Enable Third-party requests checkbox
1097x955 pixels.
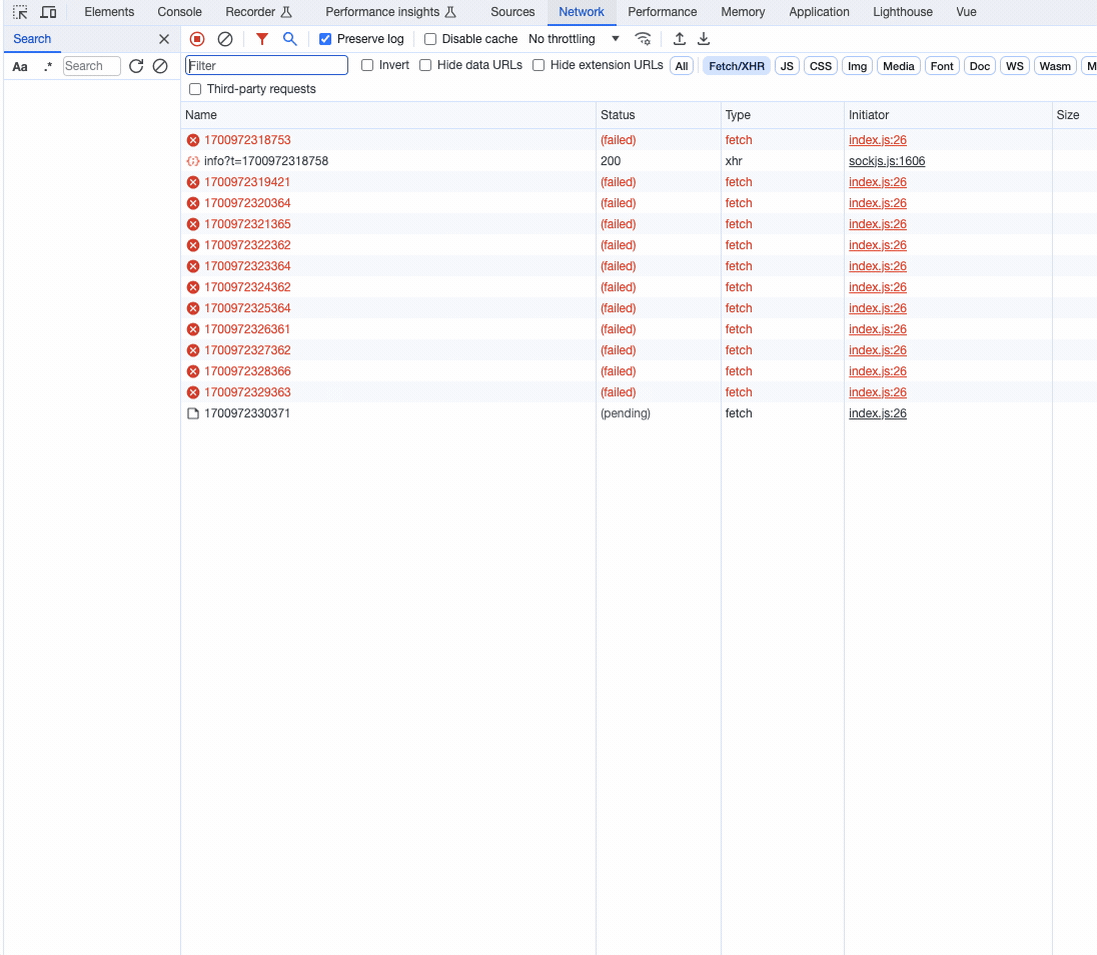pyautogui.click(x=195, y=89)
